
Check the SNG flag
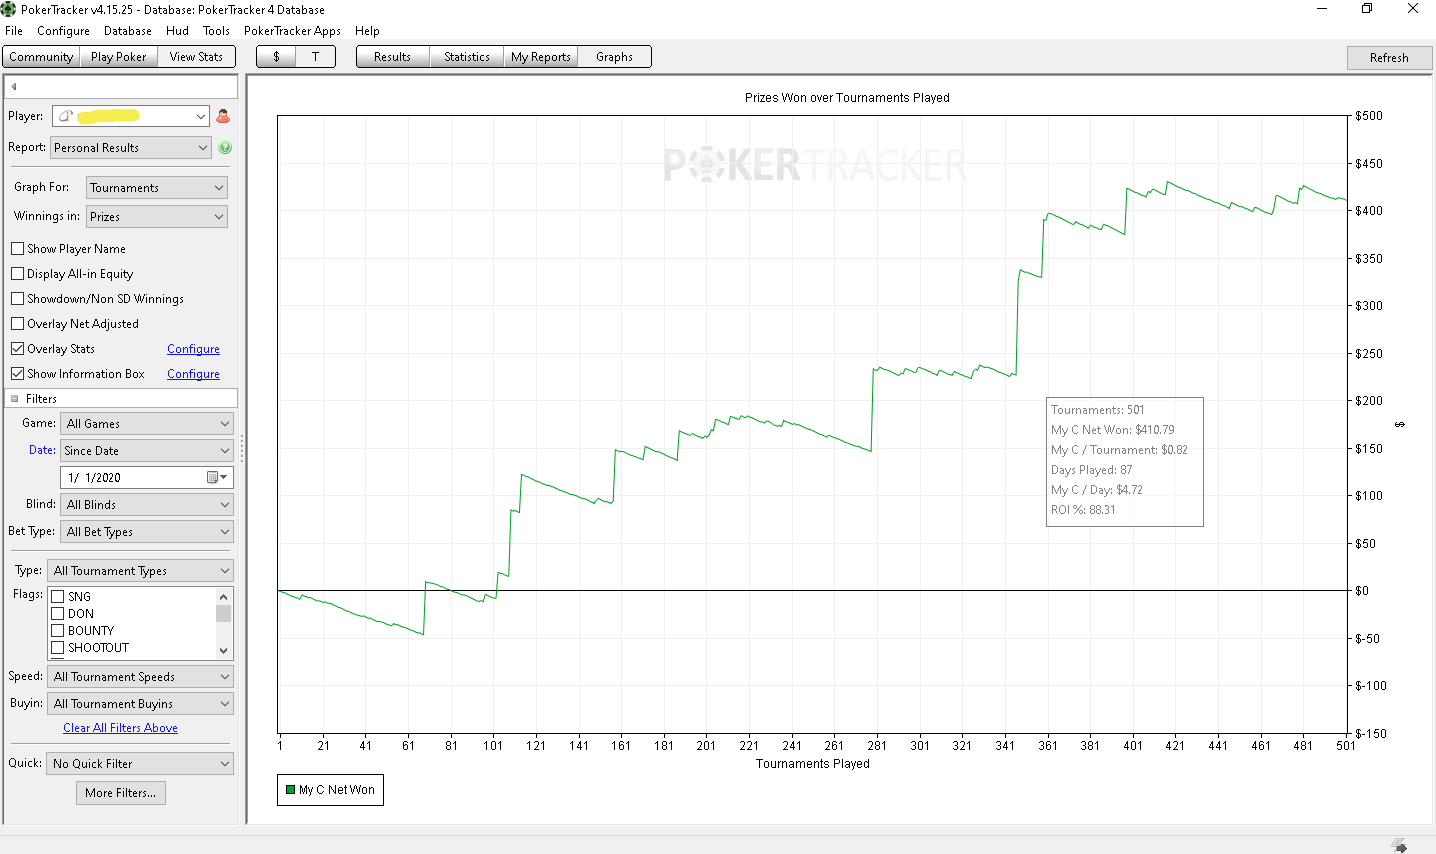click(x=58, y=597)
